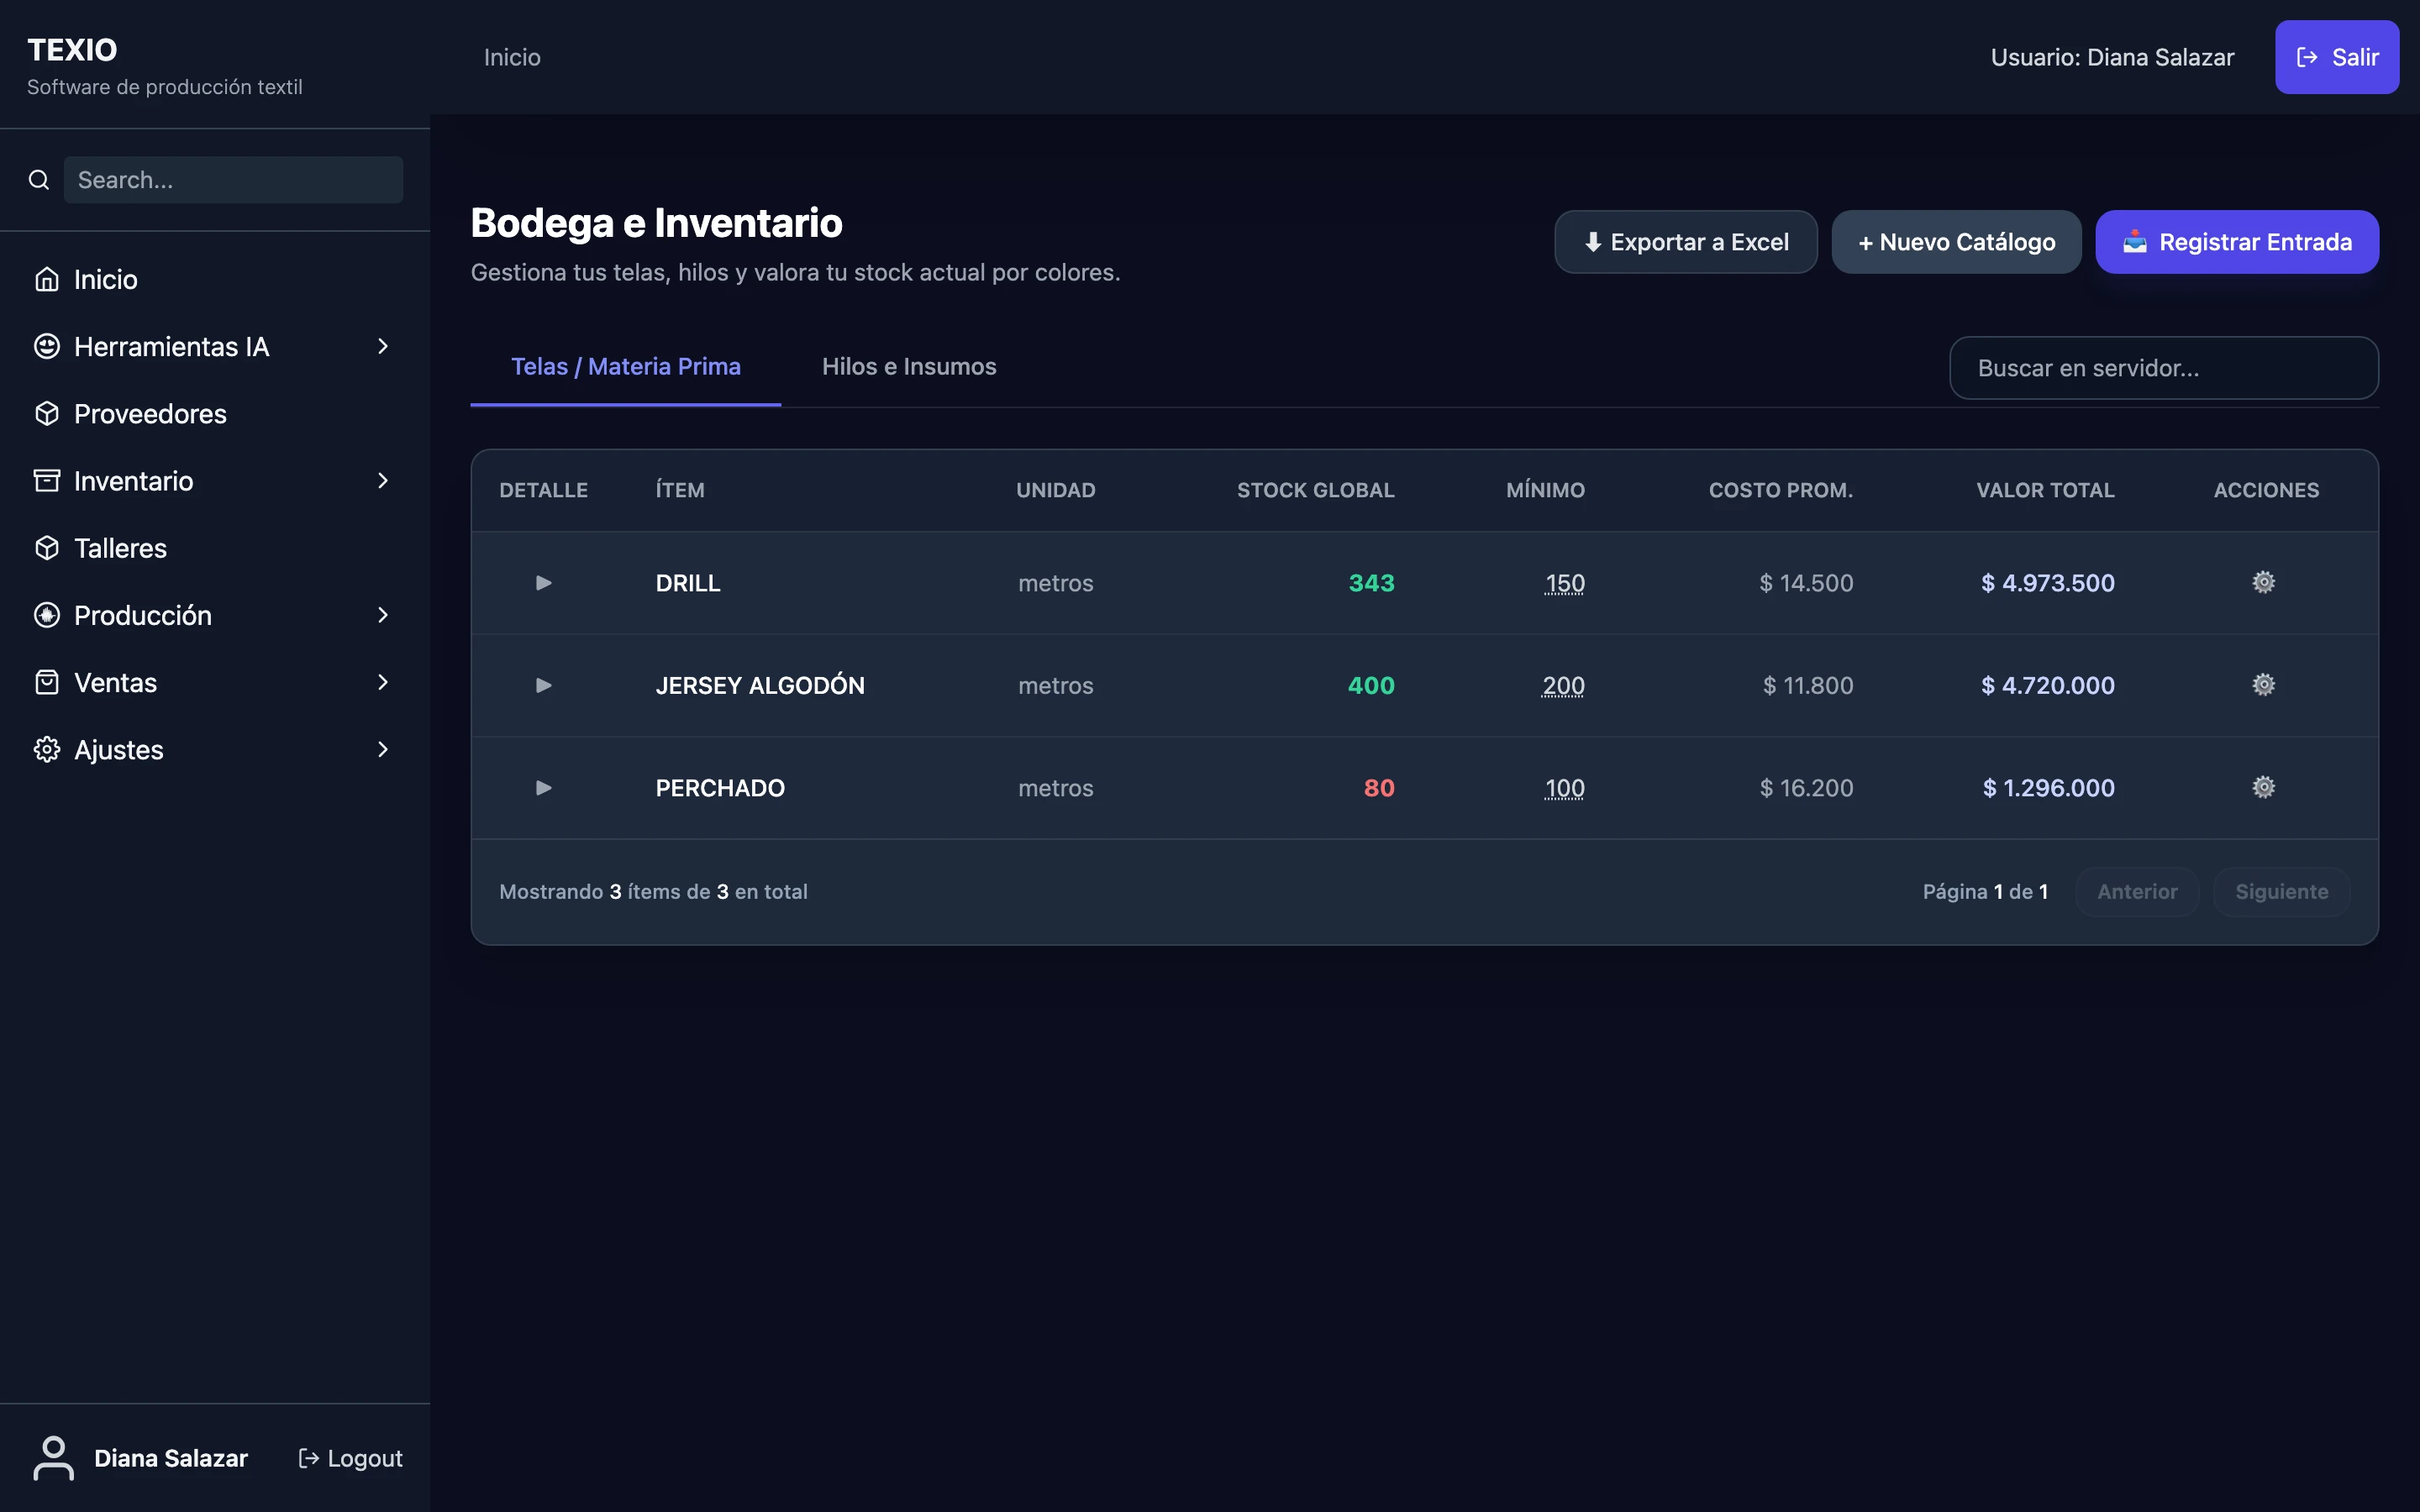Focus Buscar en servidor search field
Screen dimensions: 2420x1512
tap(2164, 368)
